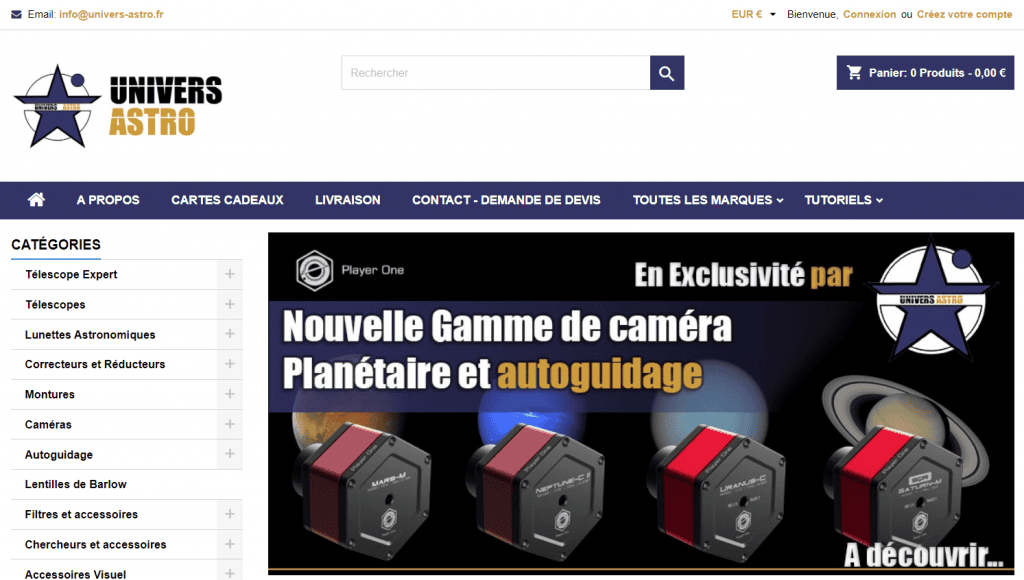Click Créez votre compte link
This screenshot has height=580, width=1024.
(x=964, y=14)
